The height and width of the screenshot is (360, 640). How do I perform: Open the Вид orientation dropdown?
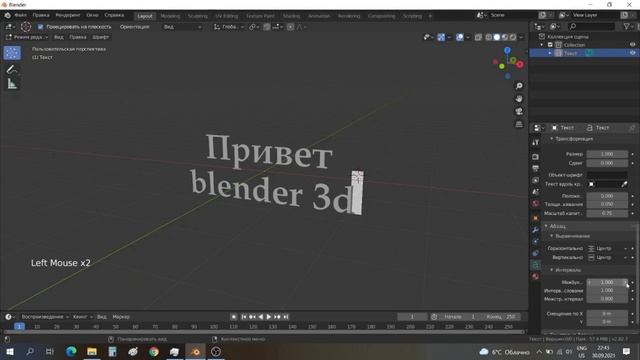point(182,27)
